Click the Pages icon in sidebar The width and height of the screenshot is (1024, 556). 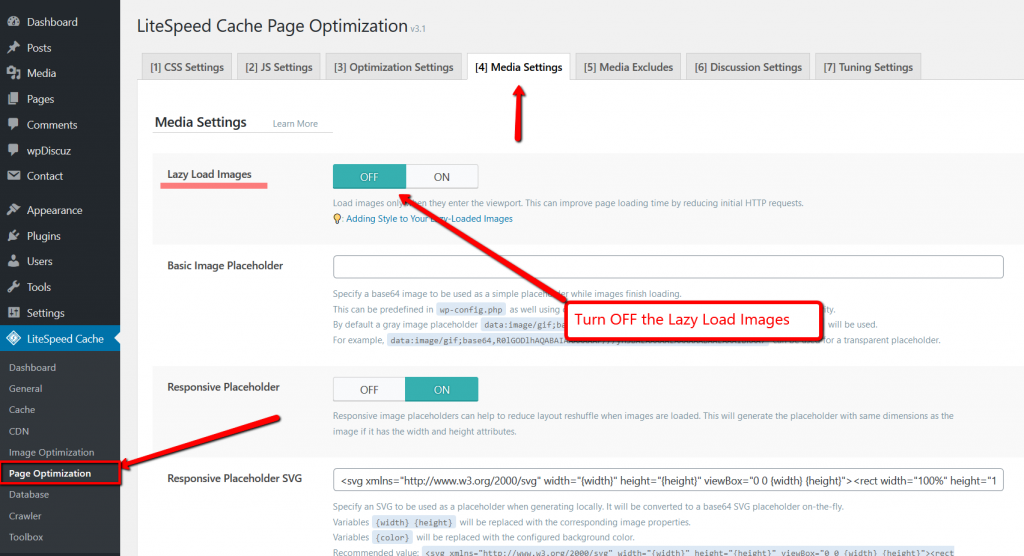(x=13, y=99)
